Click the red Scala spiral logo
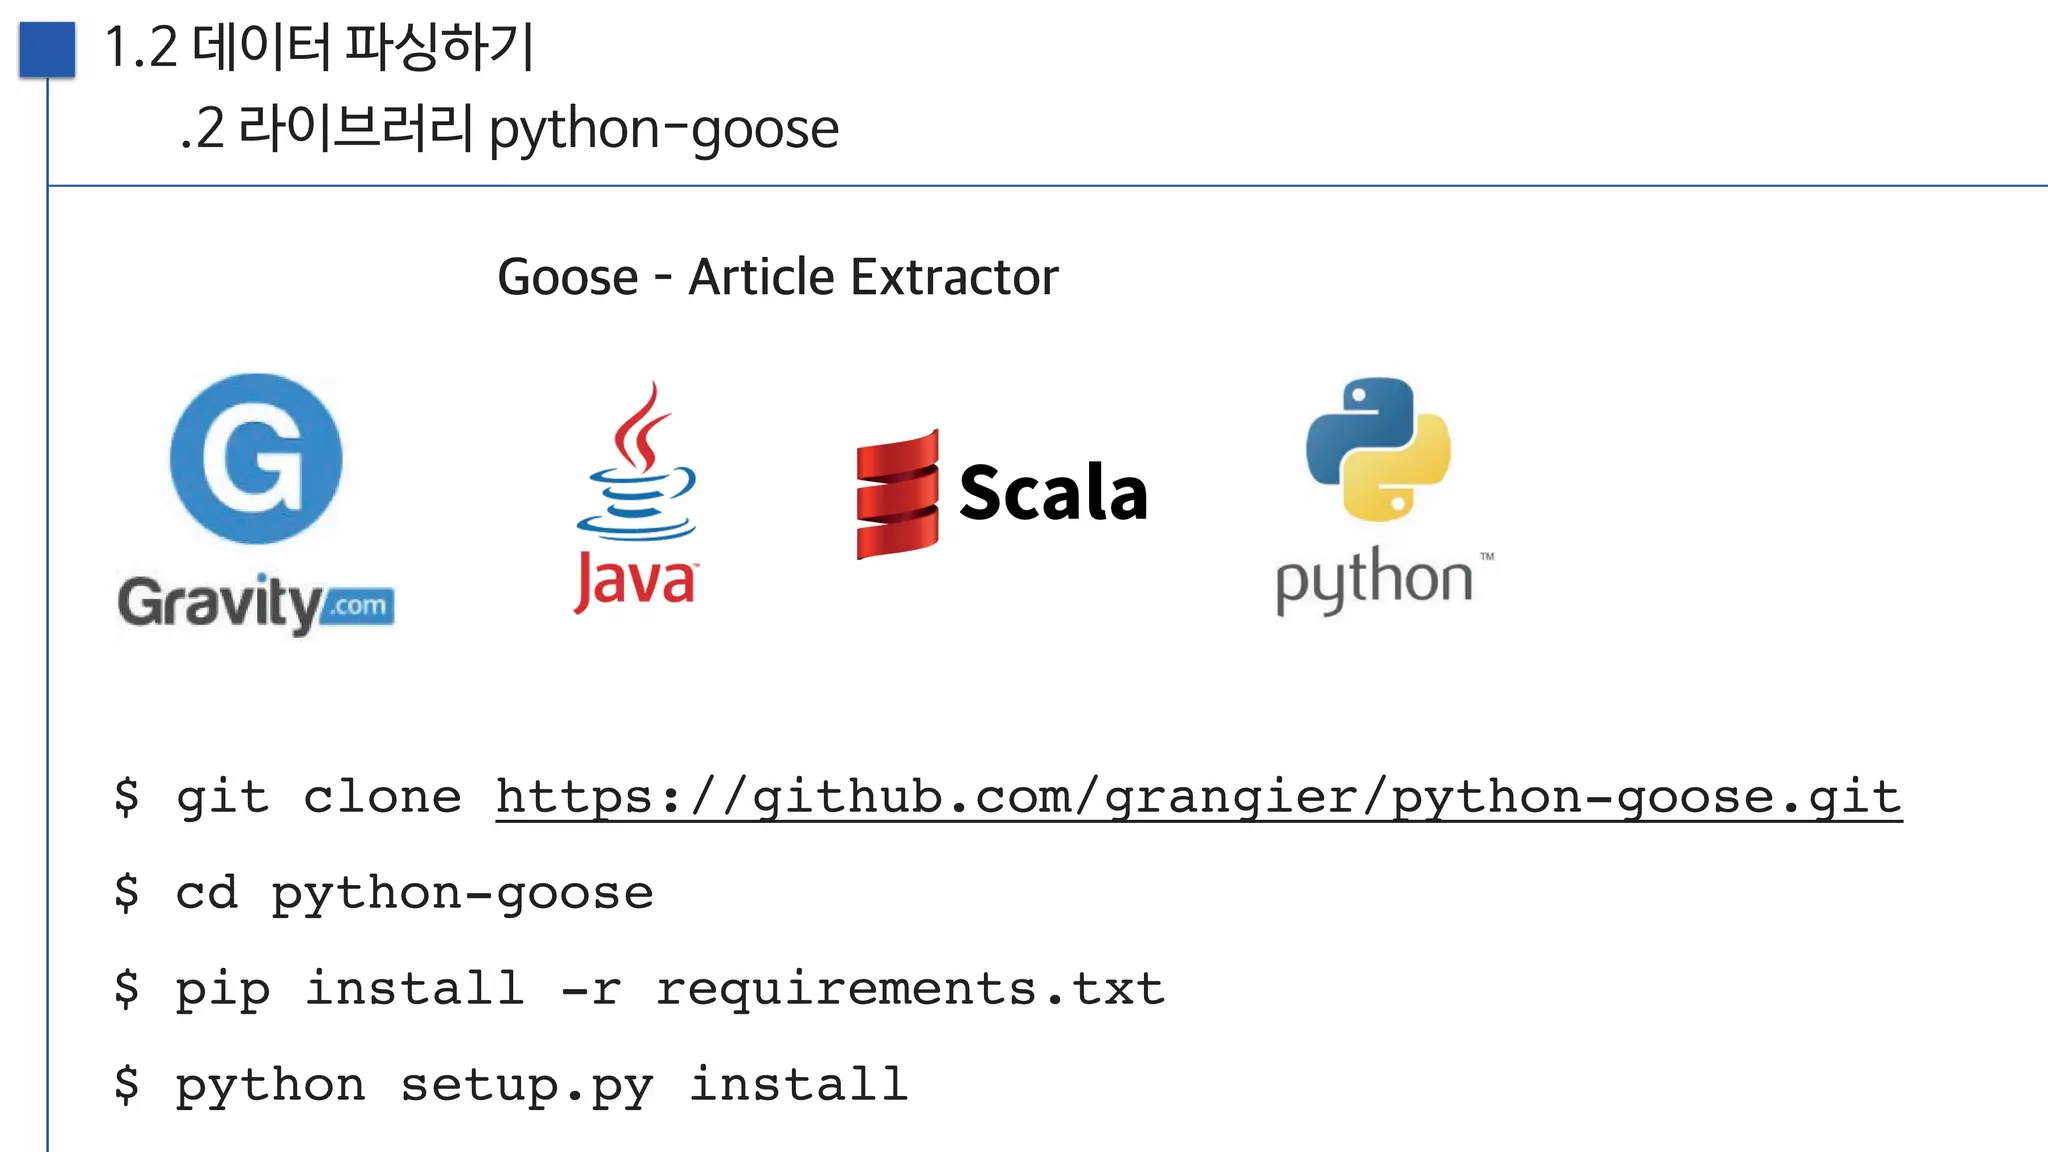The width and height of the screenshot is (2048, 1152). click(x=897, y=494)
